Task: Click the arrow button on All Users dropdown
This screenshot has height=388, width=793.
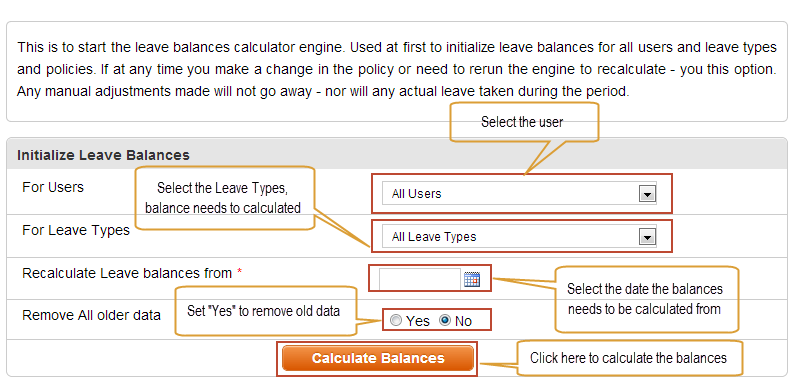Action: 647,194
